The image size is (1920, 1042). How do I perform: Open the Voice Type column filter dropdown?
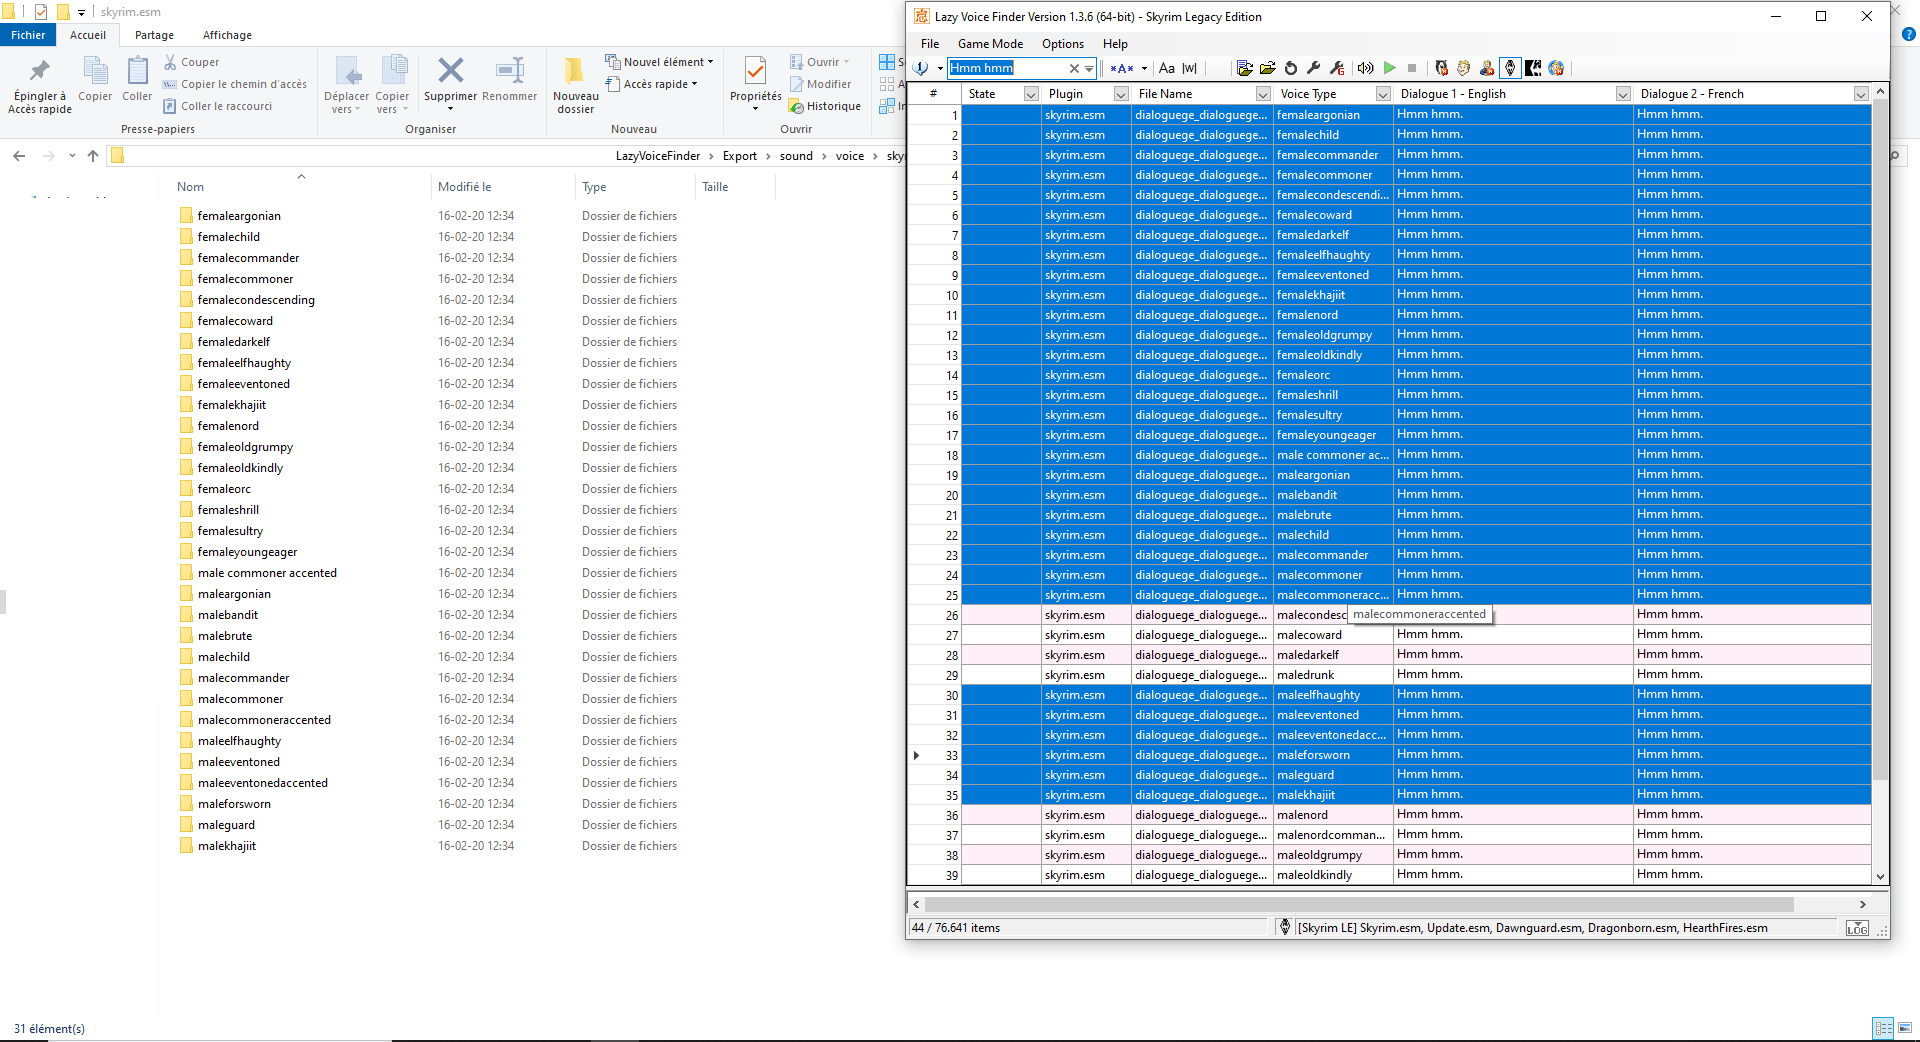tap(1383, 94)
